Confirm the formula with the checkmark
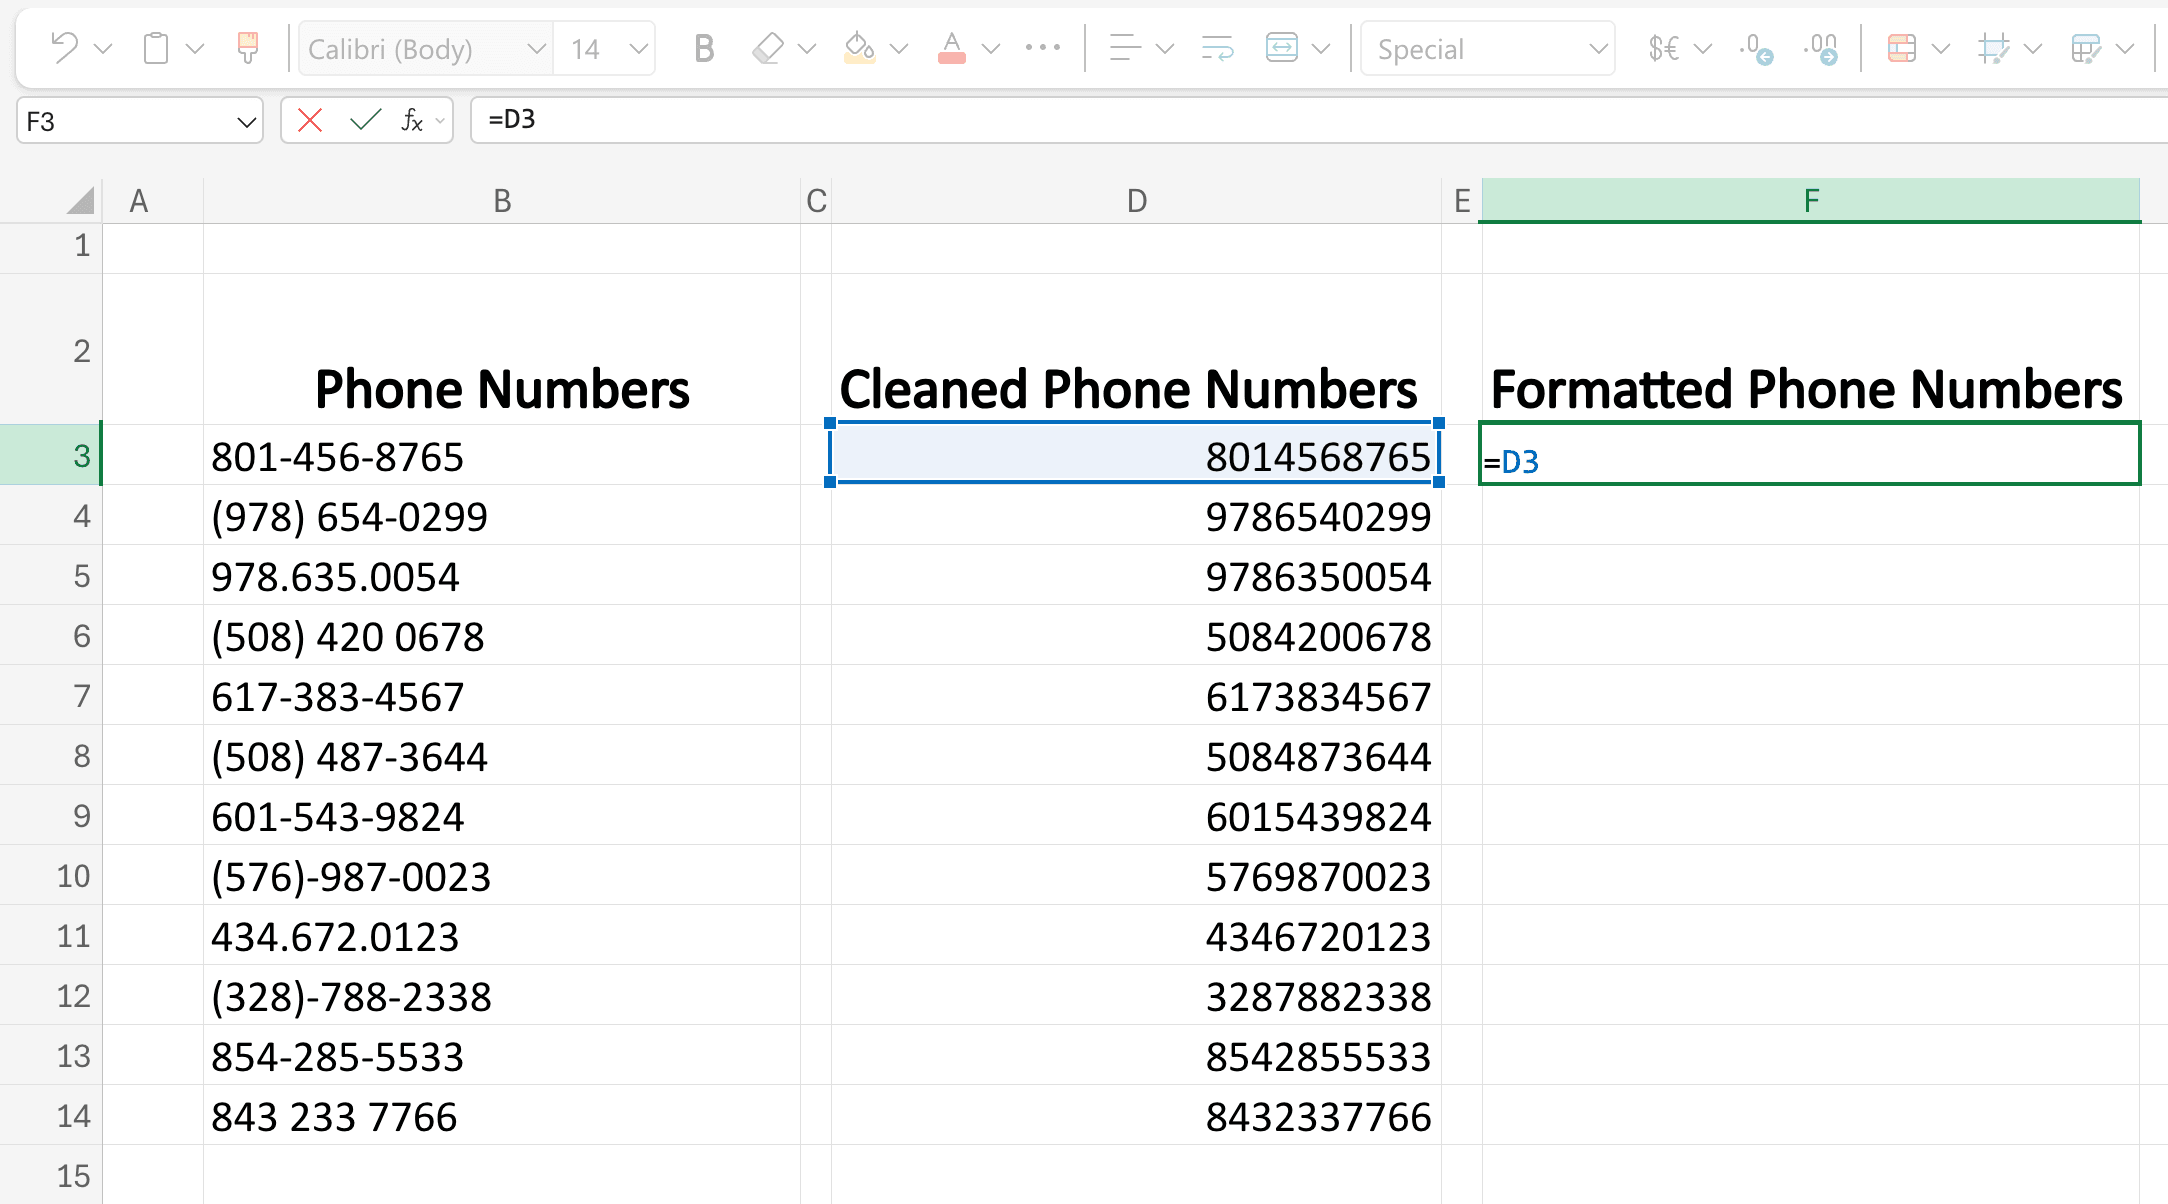2168x1204 pixels. pyautogui.click(x=366, y=120)
